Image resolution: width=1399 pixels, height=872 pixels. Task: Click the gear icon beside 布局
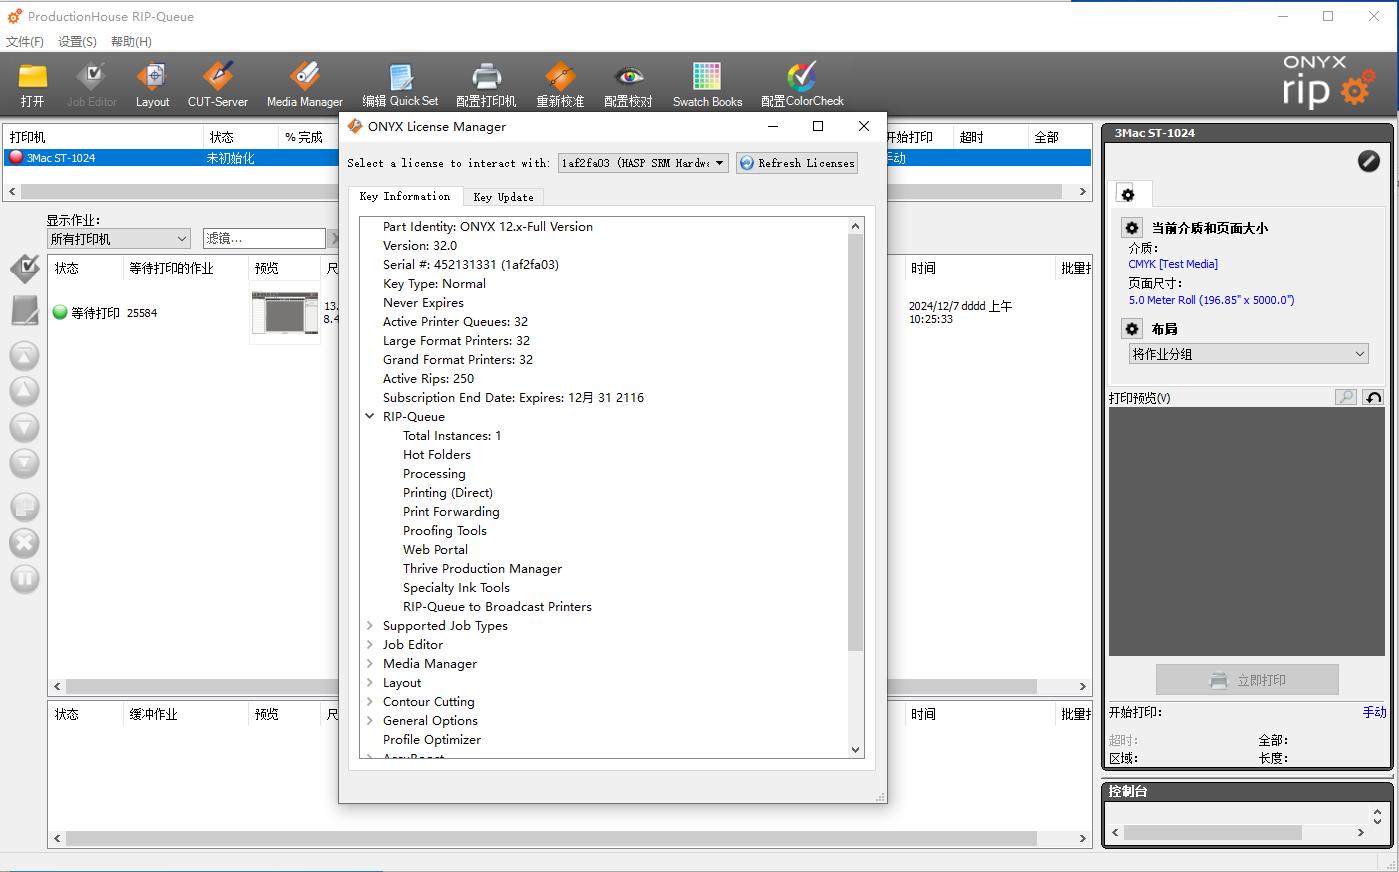coord(1132,329)
